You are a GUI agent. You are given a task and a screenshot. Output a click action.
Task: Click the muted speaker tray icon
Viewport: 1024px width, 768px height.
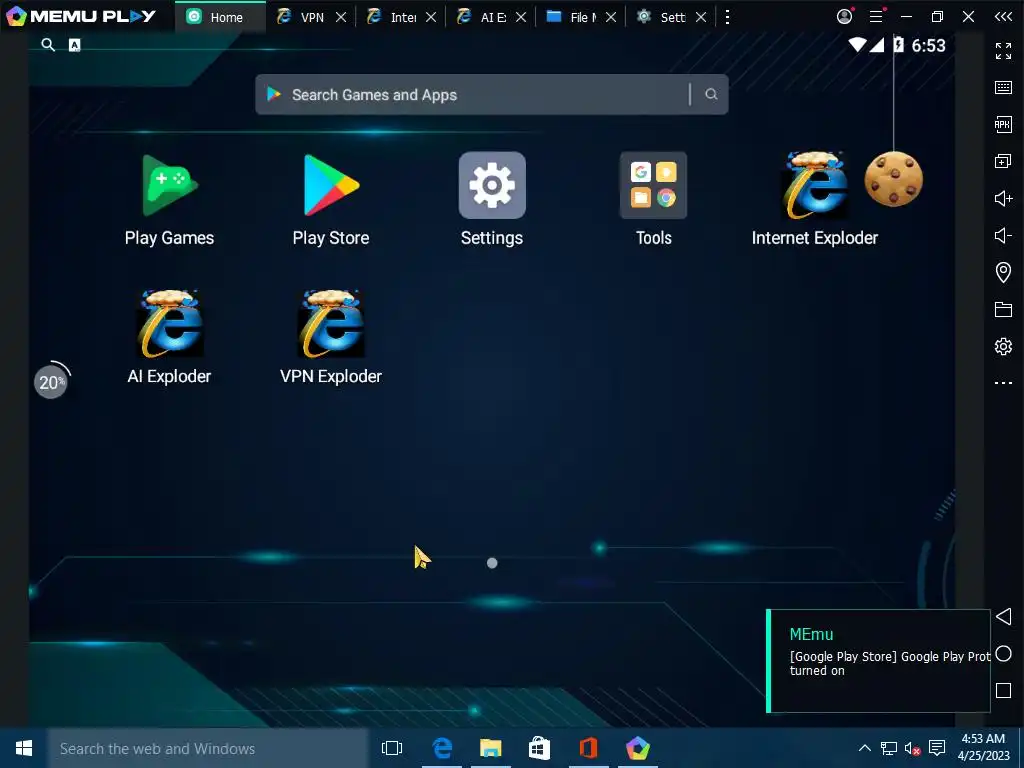pos(912,748)
